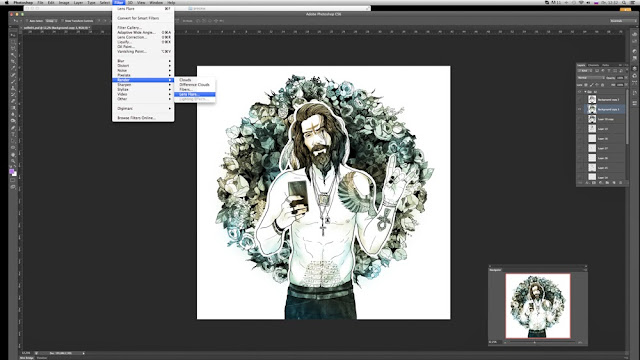Click the Delete layer trash icon
Screen dimensions: 640x360
coord(621,183)
